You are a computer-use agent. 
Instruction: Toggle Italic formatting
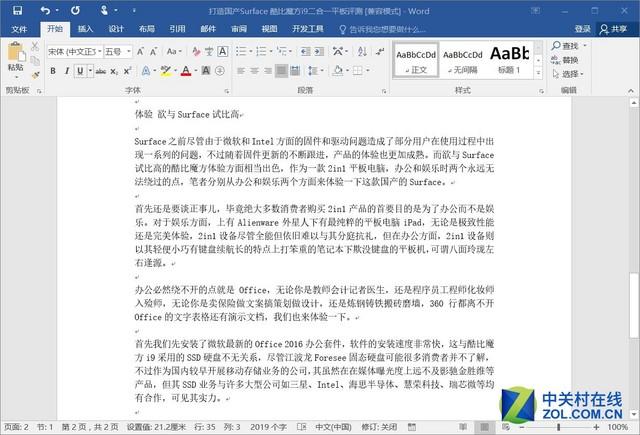point(67,71)
